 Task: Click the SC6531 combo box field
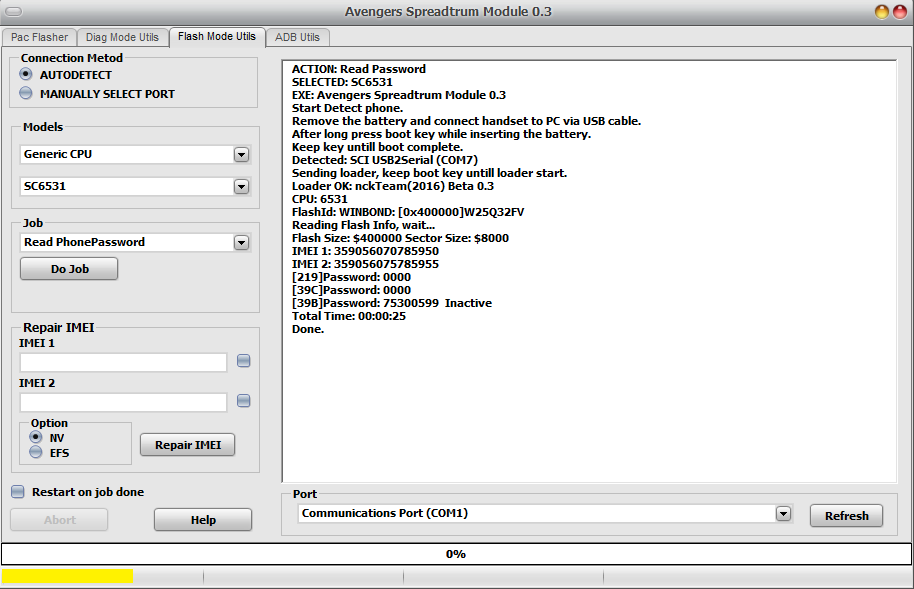[135, 187]
